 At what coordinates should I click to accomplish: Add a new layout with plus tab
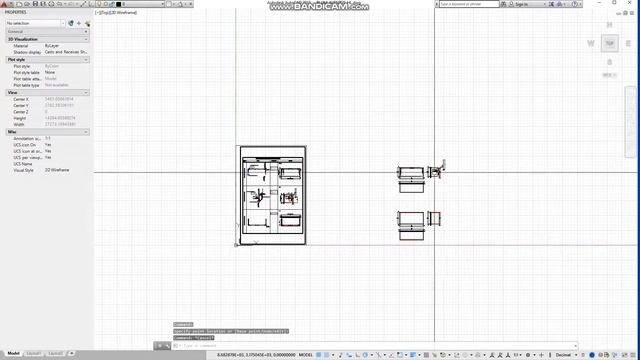pos(71,353)
